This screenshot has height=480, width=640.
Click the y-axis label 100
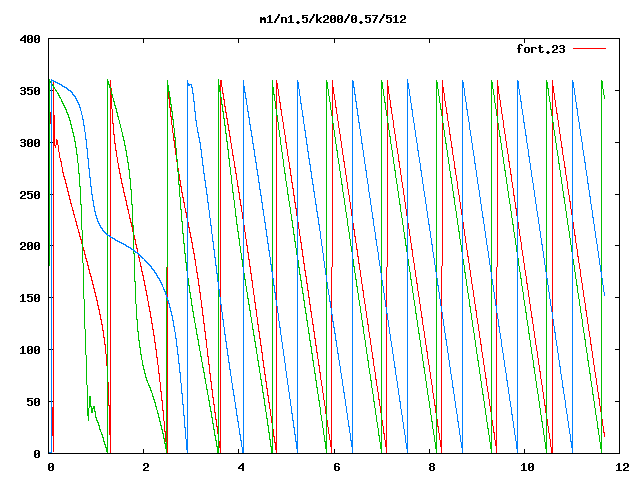pos(30,350)
